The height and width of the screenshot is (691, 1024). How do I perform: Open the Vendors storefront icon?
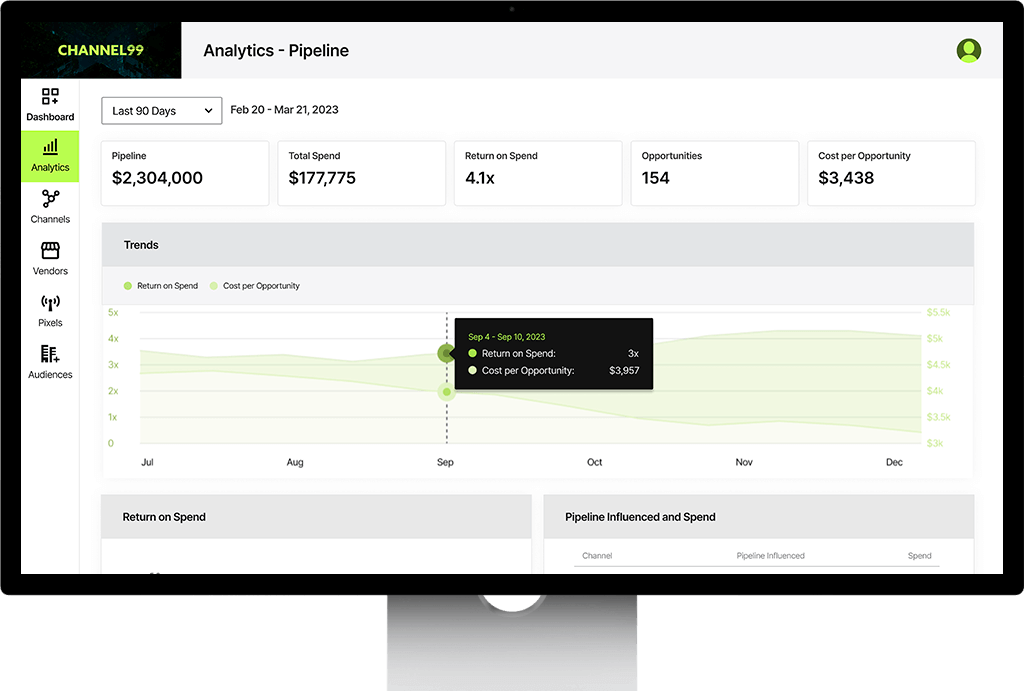(x=50, y=250)
